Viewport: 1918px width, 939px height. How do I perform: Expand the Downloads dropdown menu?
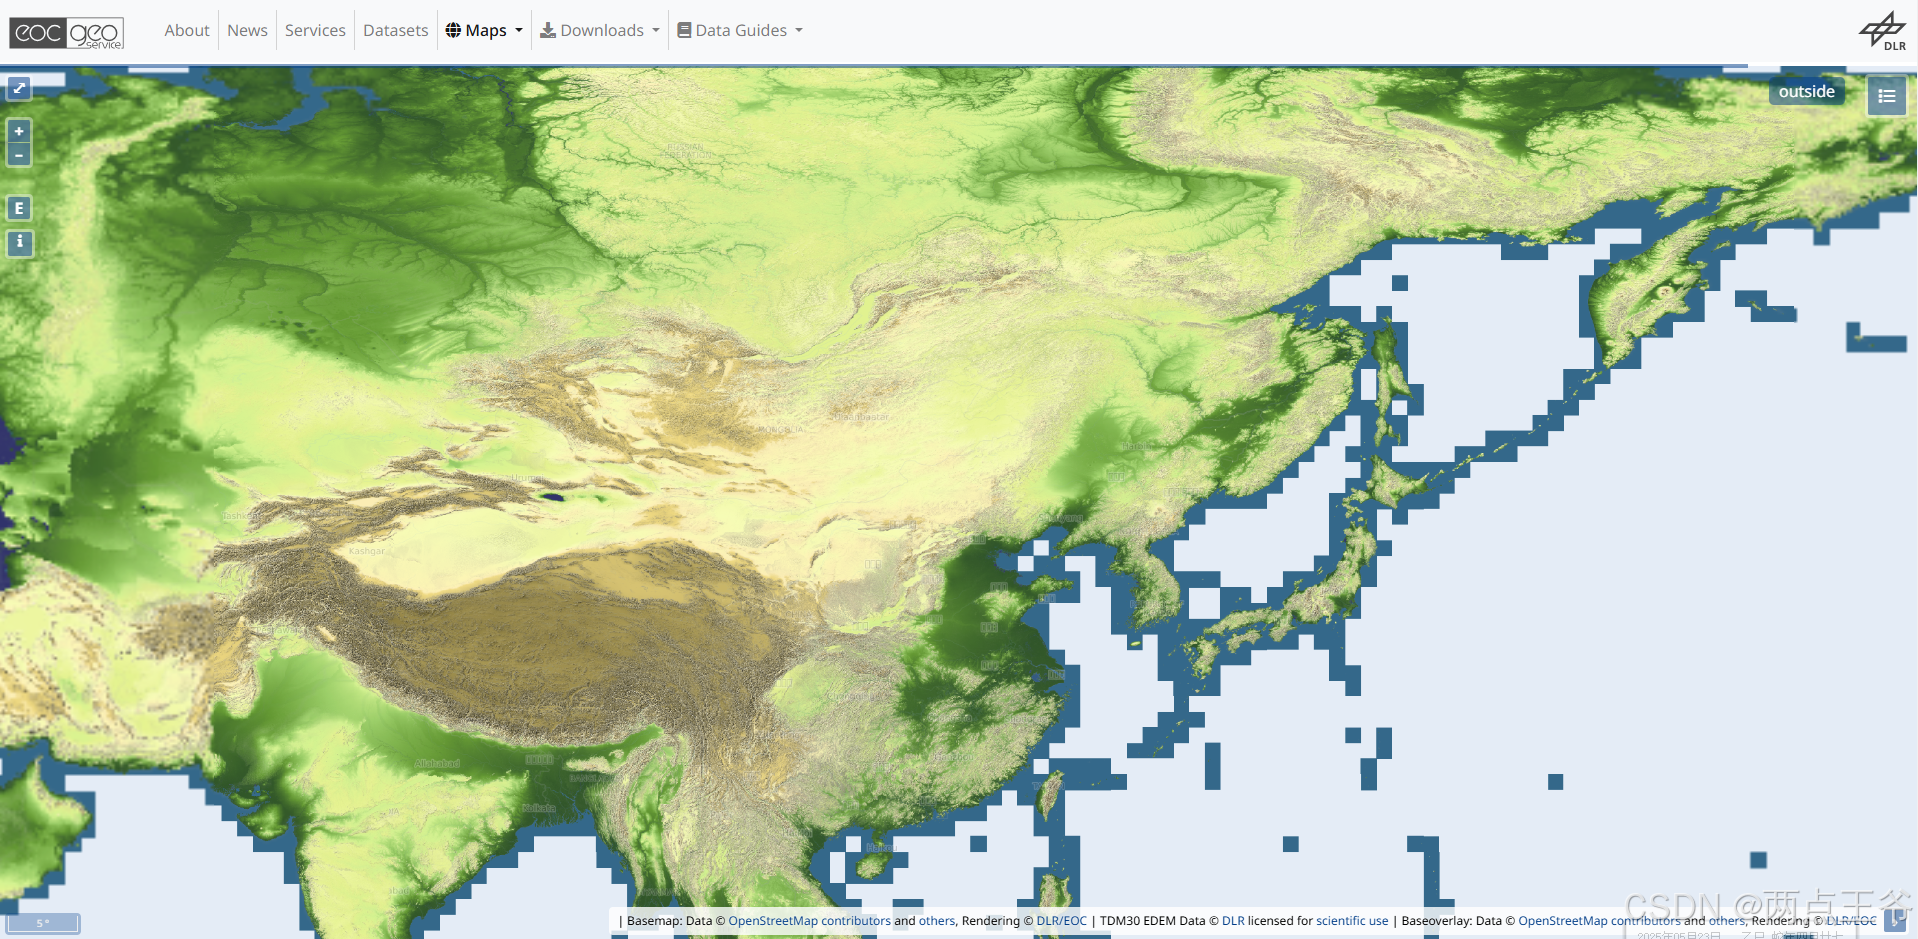(x=600, y=31)
